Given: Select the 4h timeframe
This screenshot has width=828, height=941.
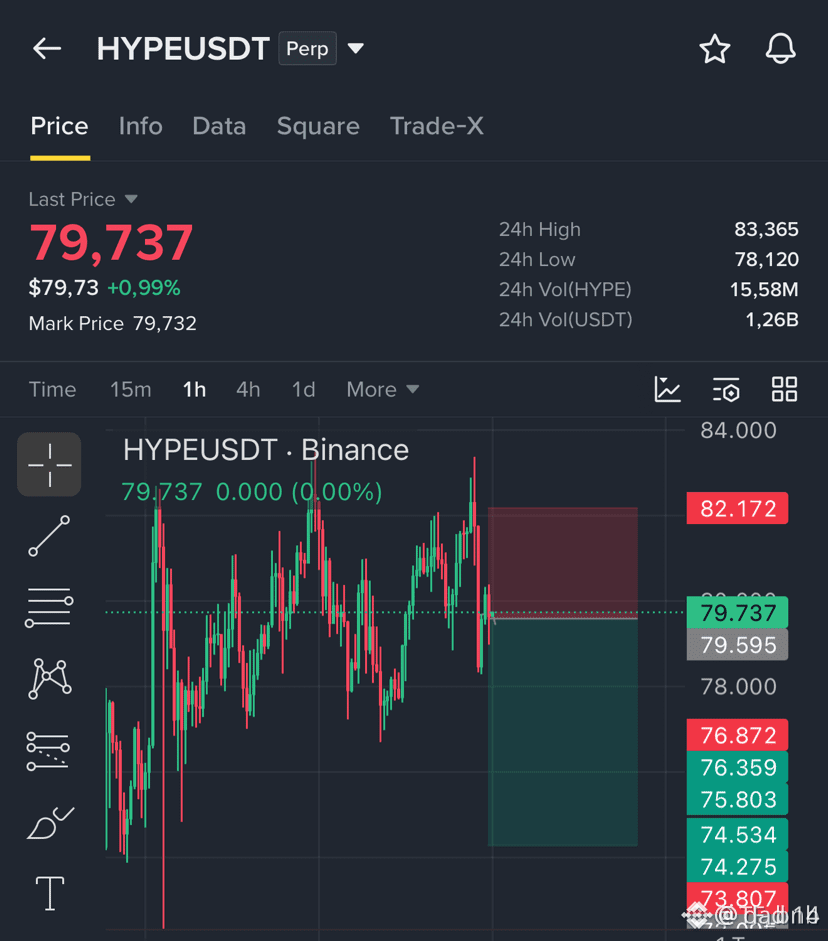Looking at the screenshot, I should click(248, 389).
